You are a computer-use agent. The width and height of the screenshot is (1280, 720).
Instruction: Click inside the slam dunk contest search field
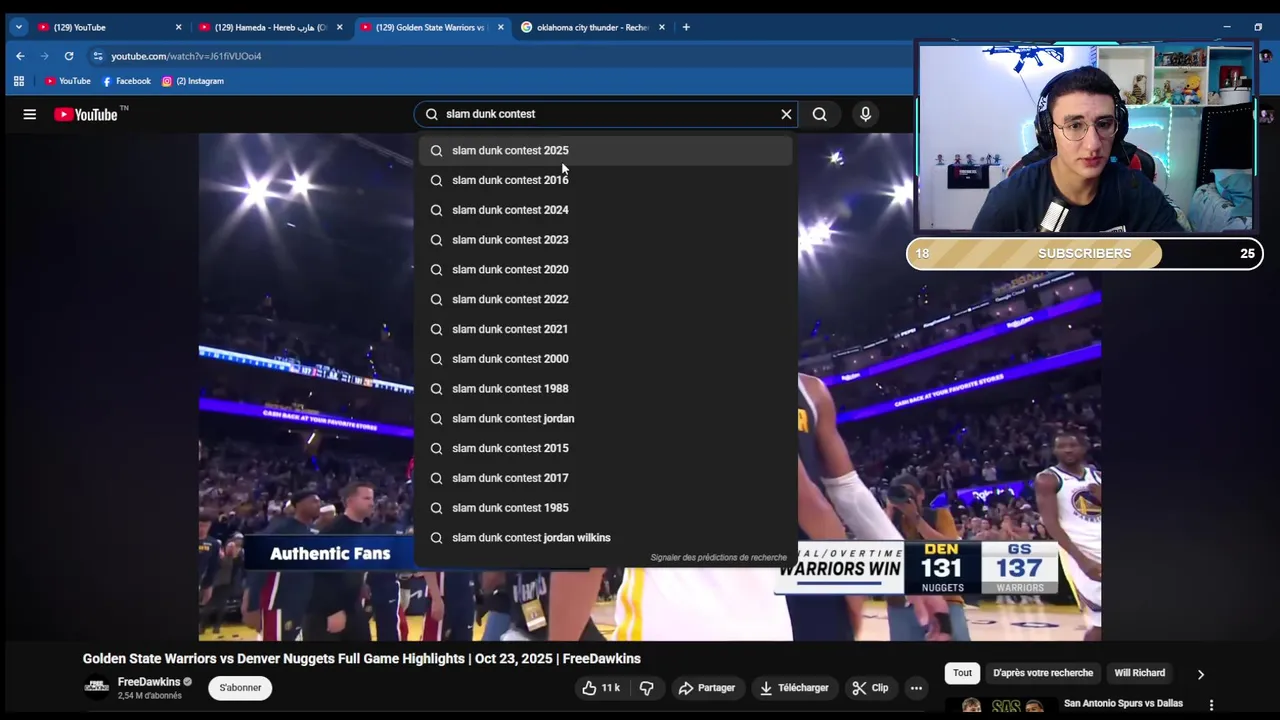608,114
